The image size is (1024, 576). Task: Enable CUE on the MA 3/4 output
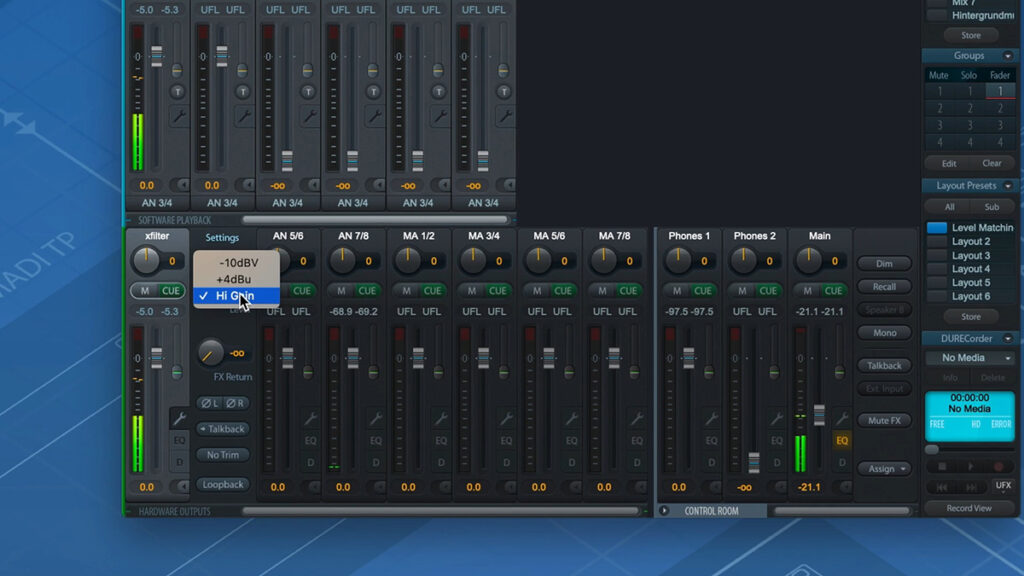[498, 291]
